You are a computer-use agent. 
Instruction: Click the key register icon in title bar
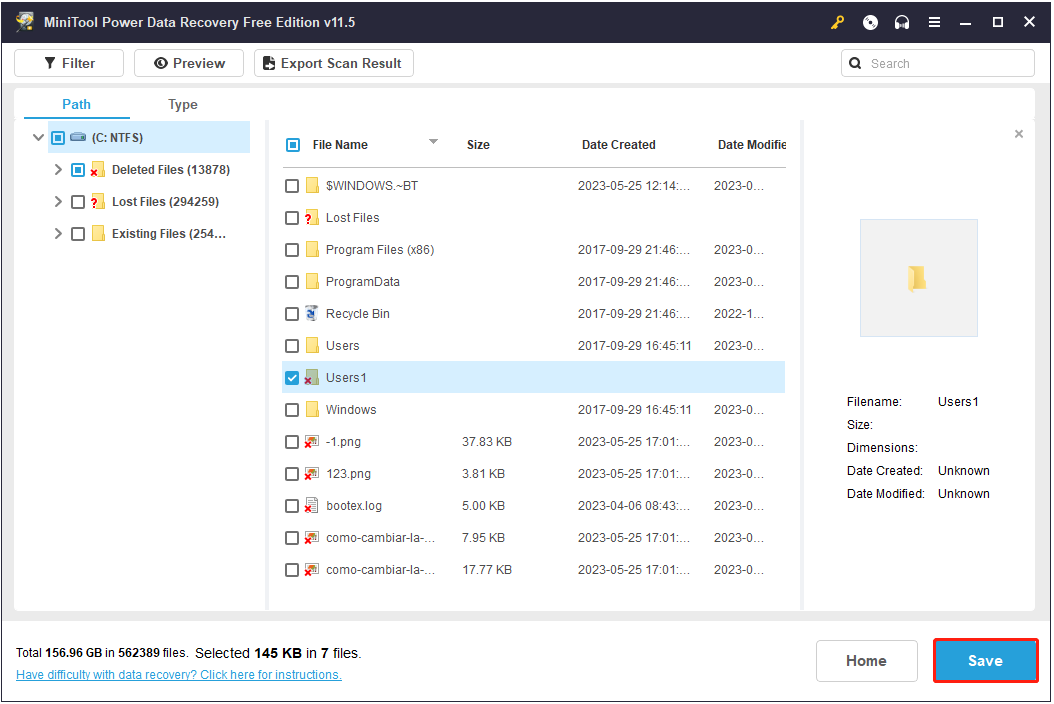pyautogui.click(x=838, y=22)
